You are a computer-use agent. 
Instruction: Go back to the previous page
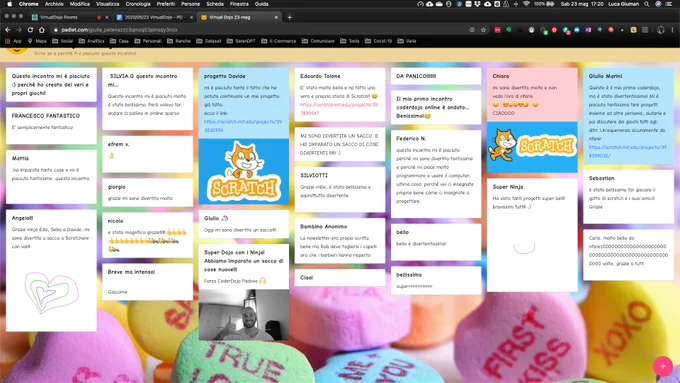click(8, 30)
